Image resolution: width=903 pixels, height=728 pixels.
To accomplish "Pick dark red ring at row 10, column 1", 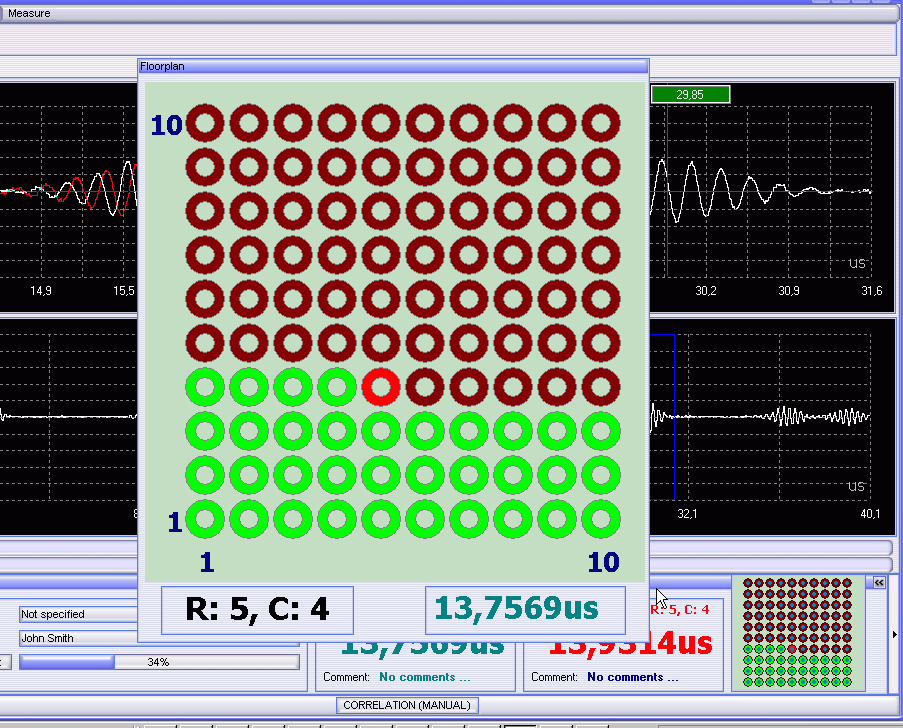I will point(205,123).
